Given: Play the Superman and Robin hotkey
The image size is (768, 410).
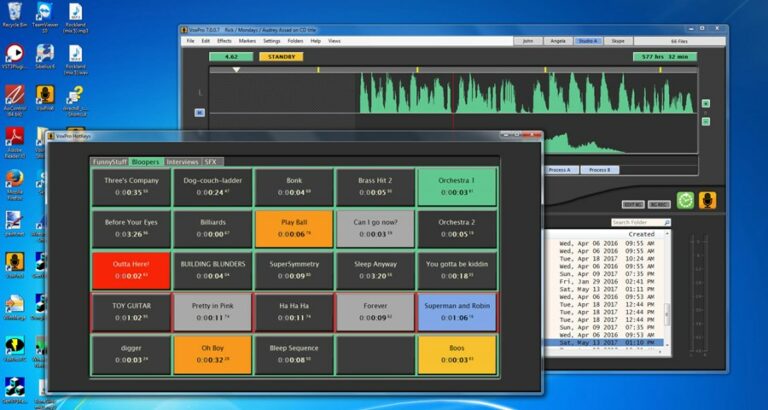Looking at the screenshot, I should point(456,312).
